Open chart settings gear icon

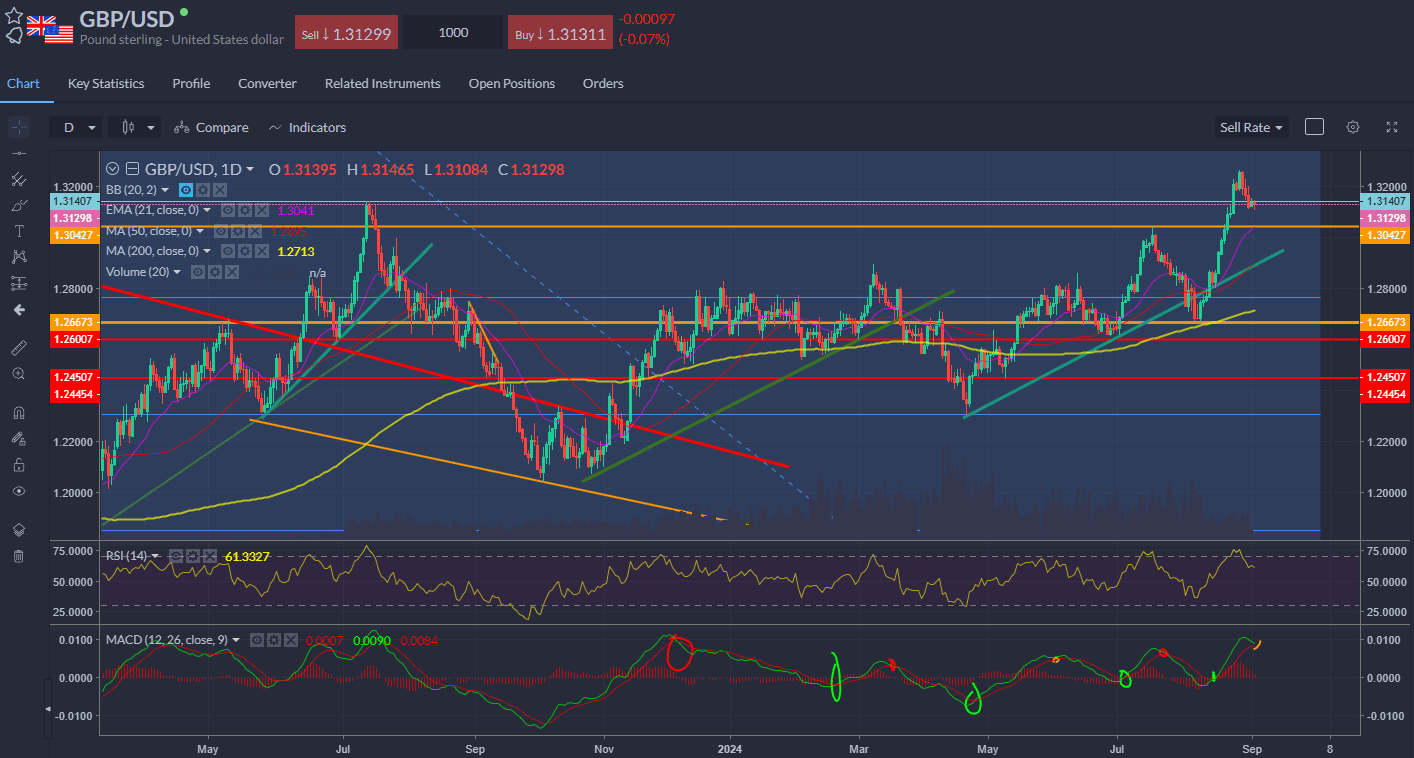pos(1353,127)
